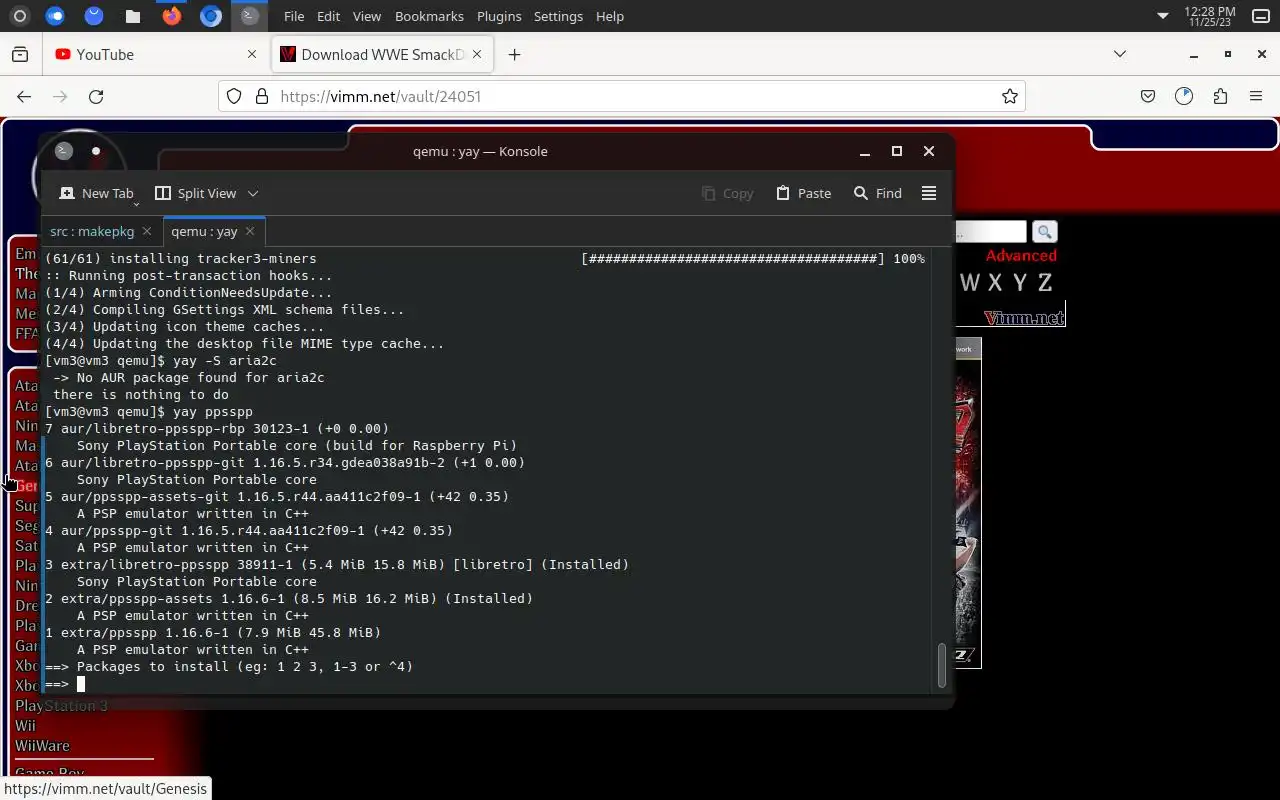Open the Edit menu in the top bar
This screenshot has height=800, width=1280.
[x=328, y=16]
